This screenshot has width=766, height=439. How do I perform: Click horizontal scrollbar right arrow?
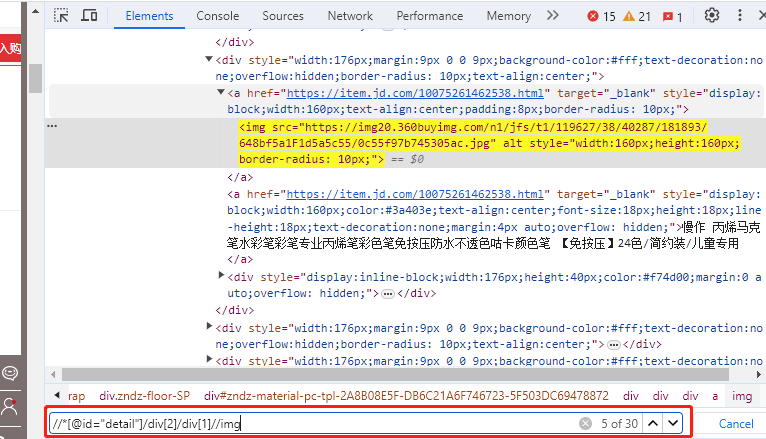coord(759,375)
